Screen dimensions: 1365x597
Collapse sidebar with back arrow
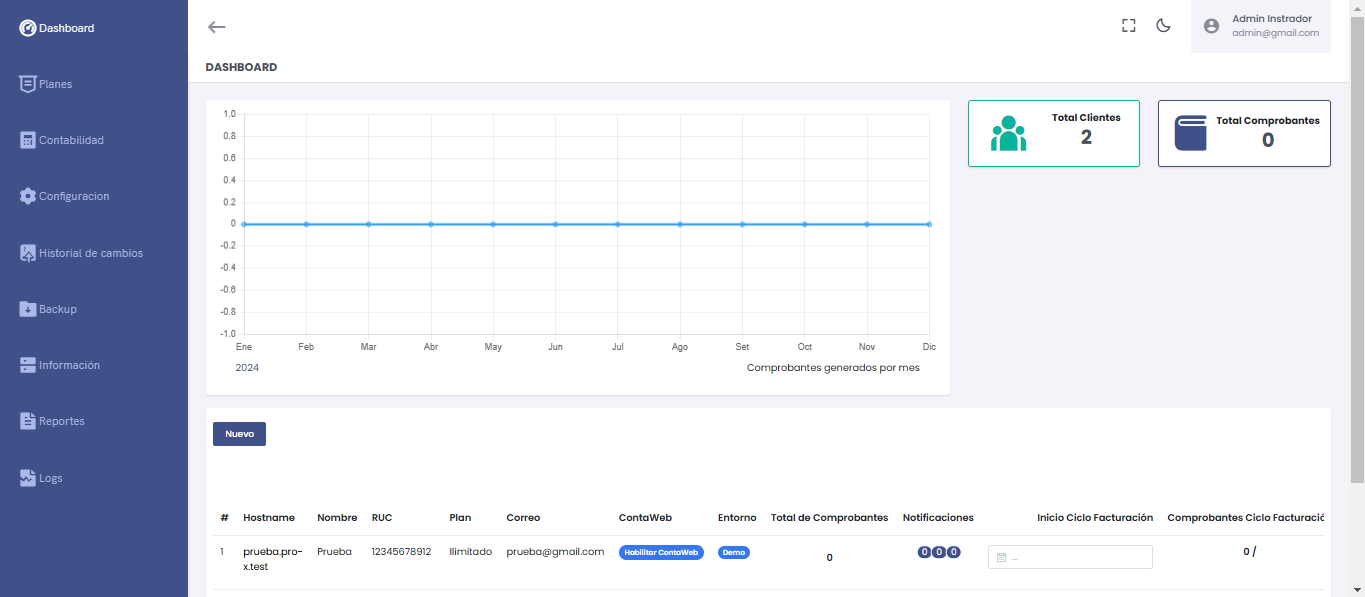point(216,27)
